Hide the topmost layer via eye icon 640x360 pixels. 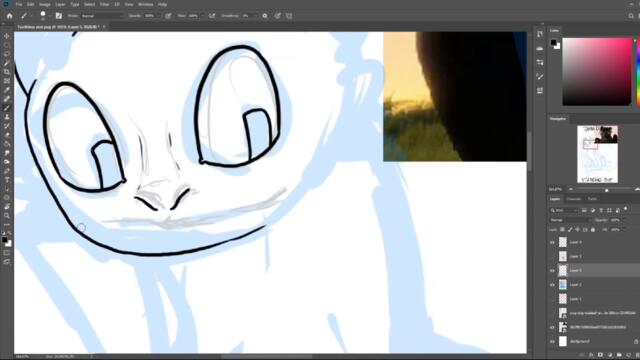[552, 242]
